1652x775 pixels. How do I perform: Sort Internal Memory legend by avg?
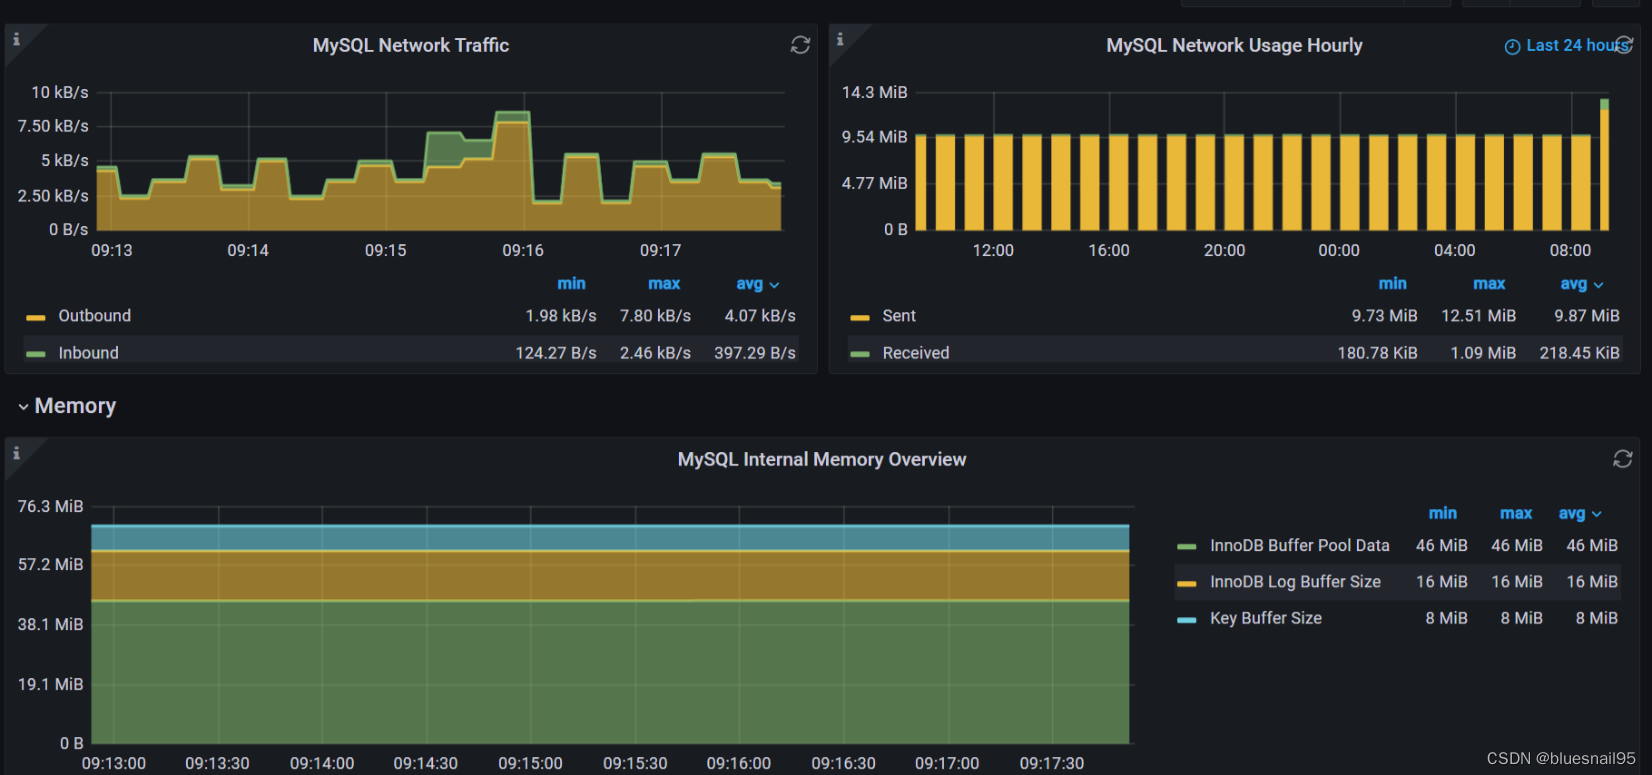click(1580, 513)
